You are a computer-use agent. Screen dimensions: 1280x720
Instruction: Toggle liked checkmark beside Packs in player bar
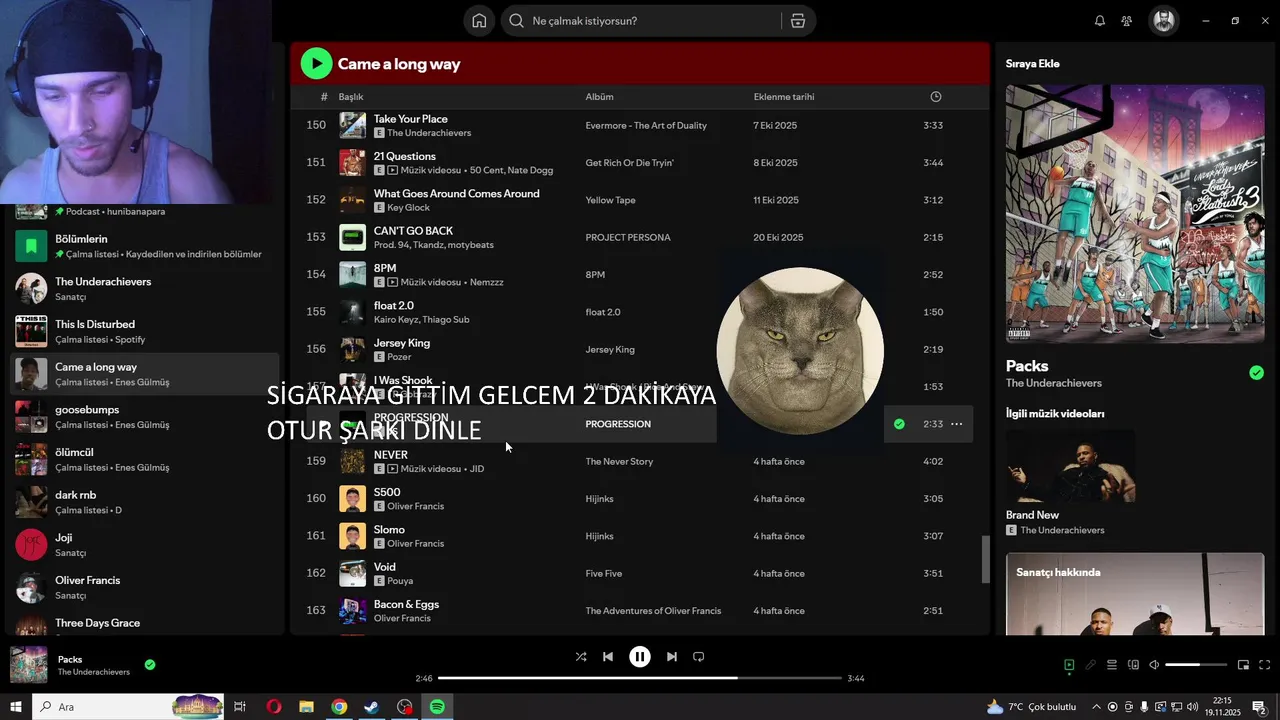pos(150,664)
